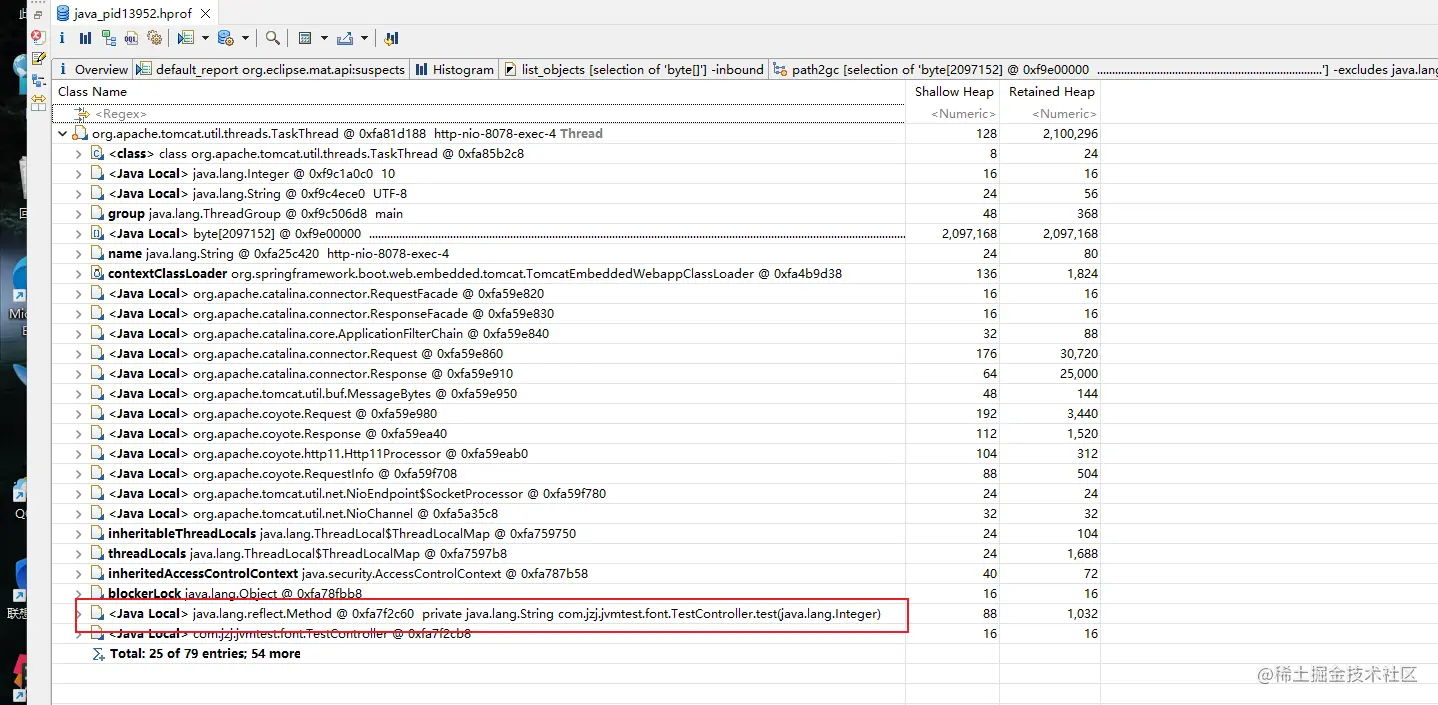Click the Shallow Heap Numeric filter field
The image size is (1438, 705).
[x=954, y=114]
